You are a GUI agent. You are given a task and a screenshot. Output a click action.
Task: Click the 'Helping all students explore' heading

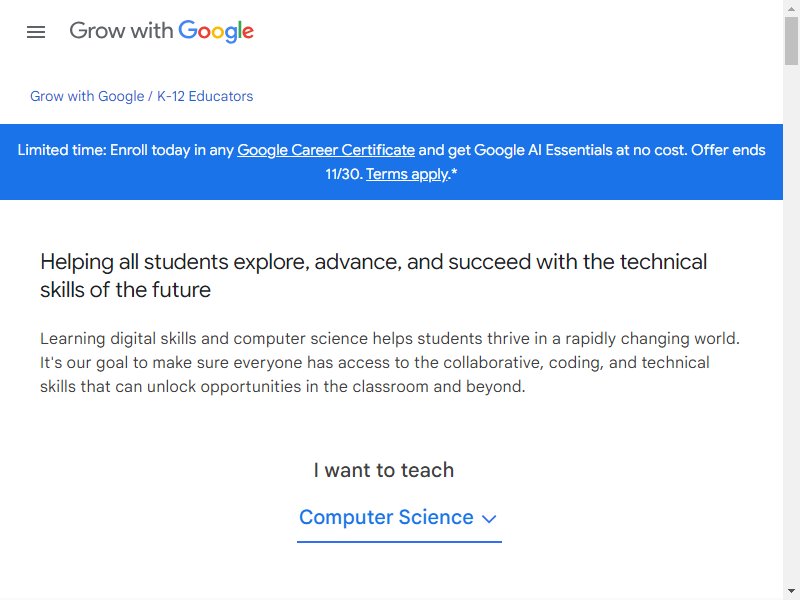pyautogui.click(x=373, y=276)
